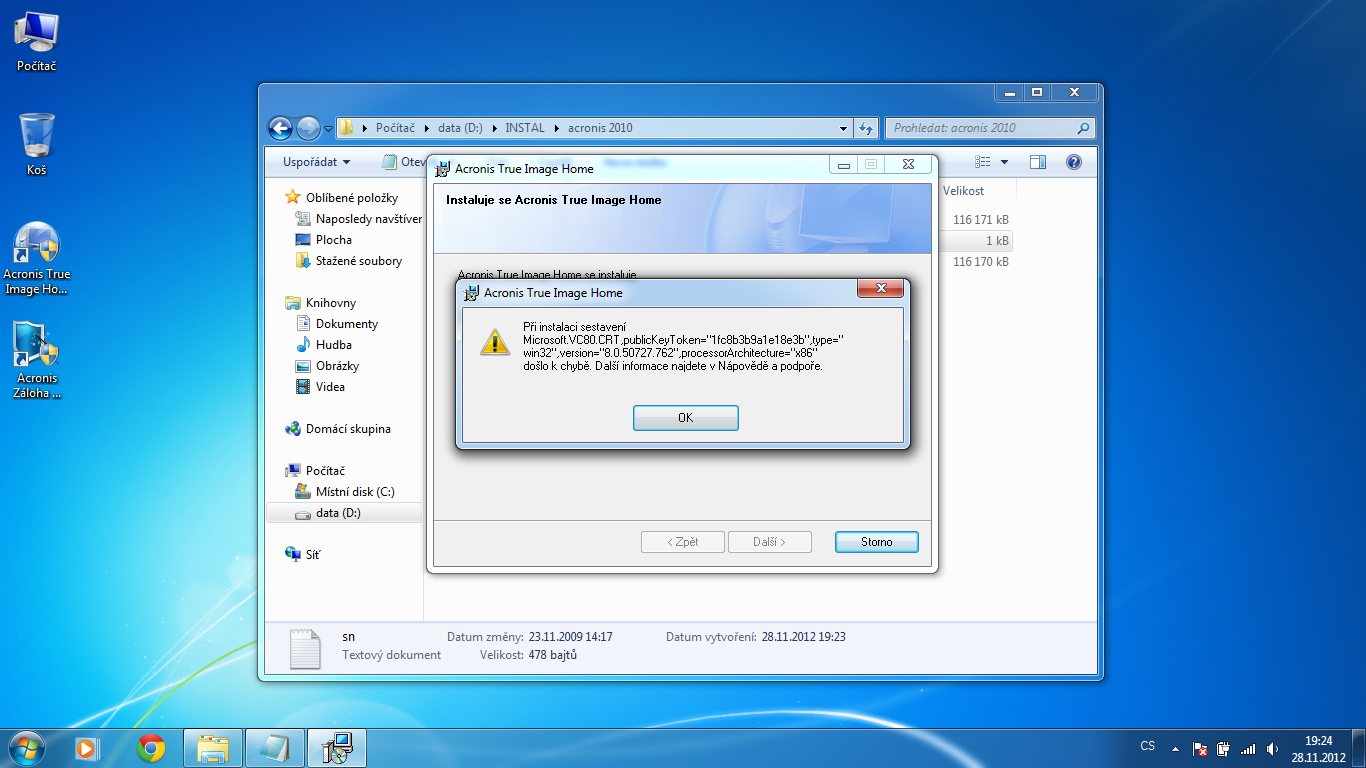
Task: Click data (D:) in the address bar breadcrumb
Action: (x=461, y=128)
